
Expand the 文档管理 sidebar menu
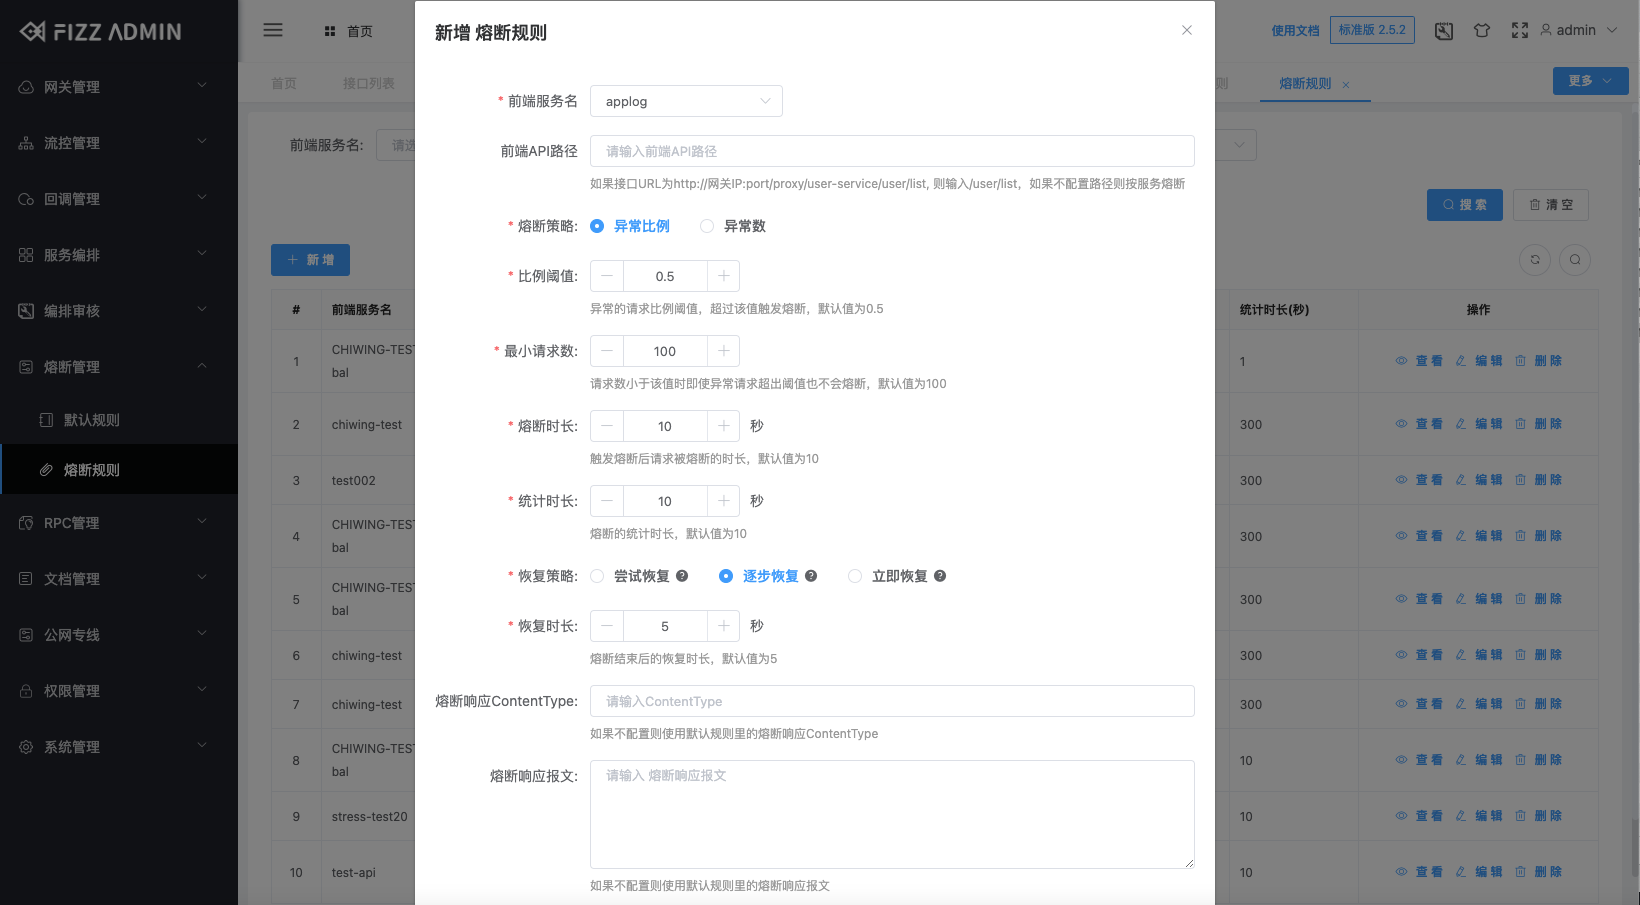[119, 579]
